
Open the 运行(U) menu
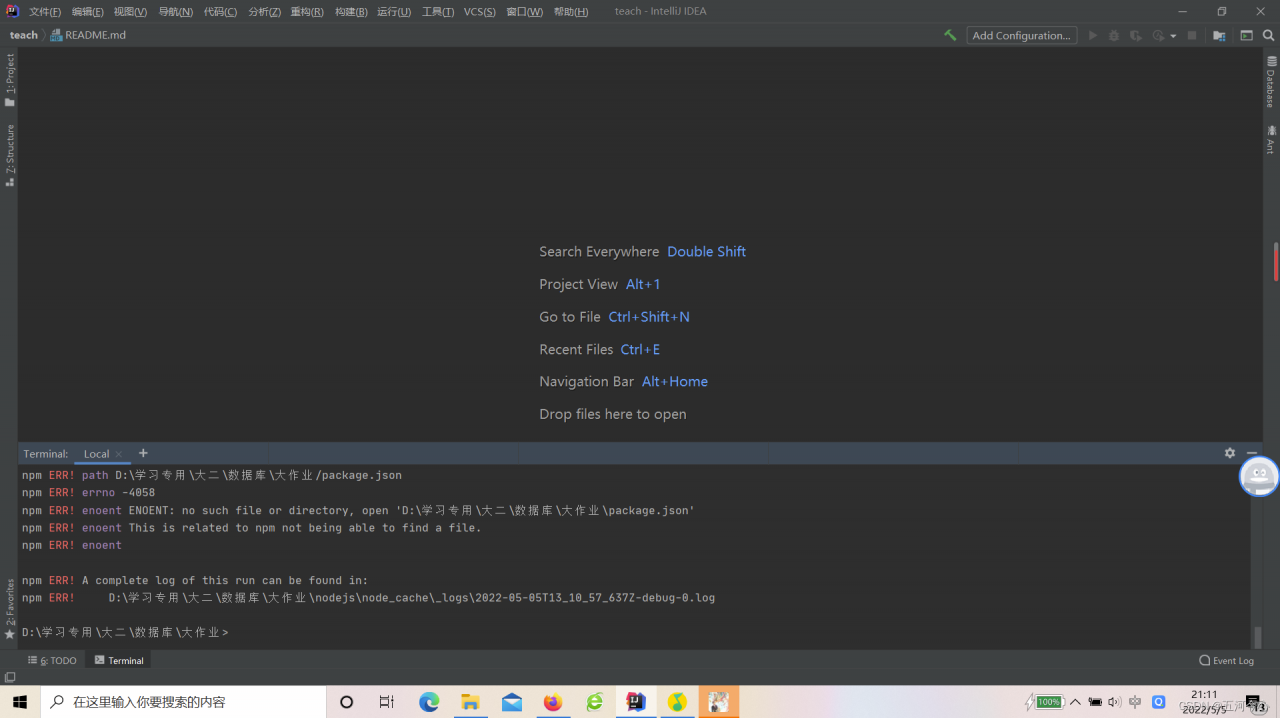point(394,11)
